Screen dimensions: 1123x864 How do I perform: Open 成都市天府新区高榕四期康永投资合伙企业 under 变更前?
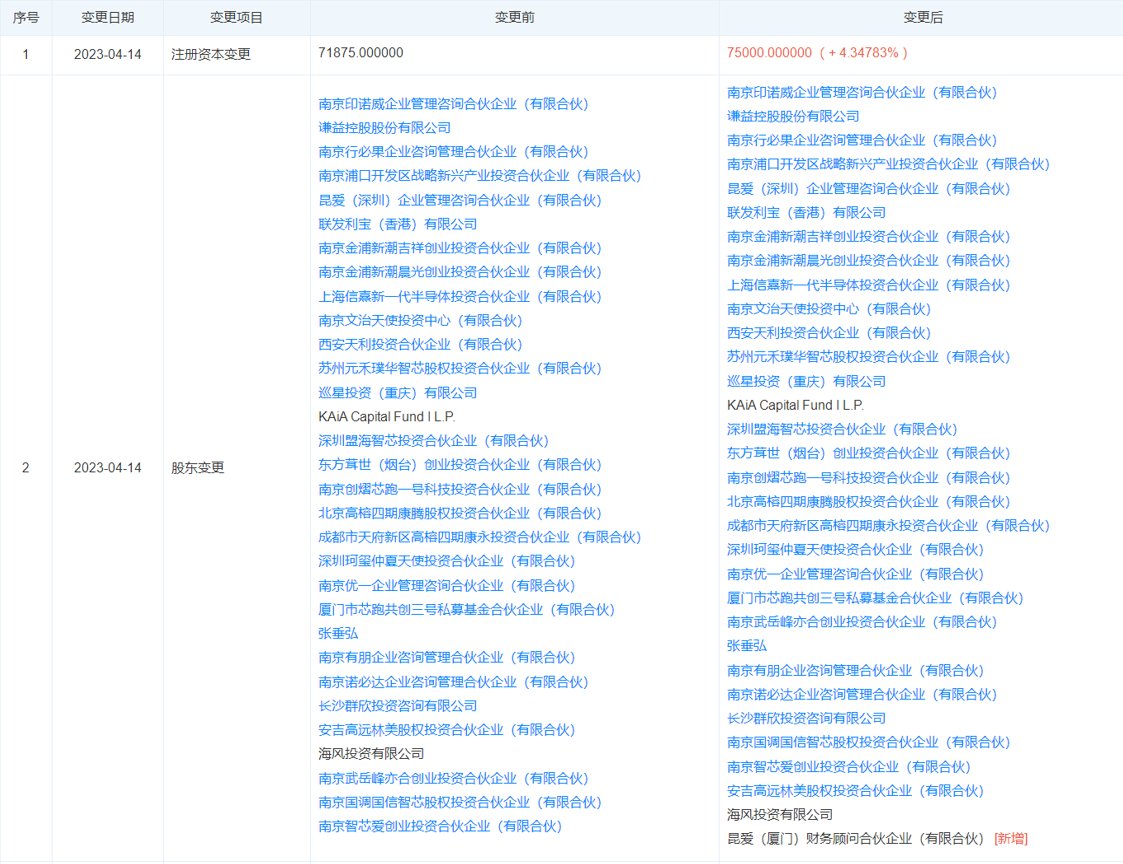(x=480, y=537)
